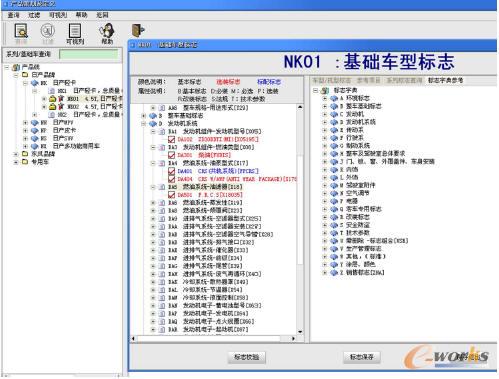Viewport: 499px width, 379px height.
Task: Select the 日产SUV tree row
Action: (57, 138)
